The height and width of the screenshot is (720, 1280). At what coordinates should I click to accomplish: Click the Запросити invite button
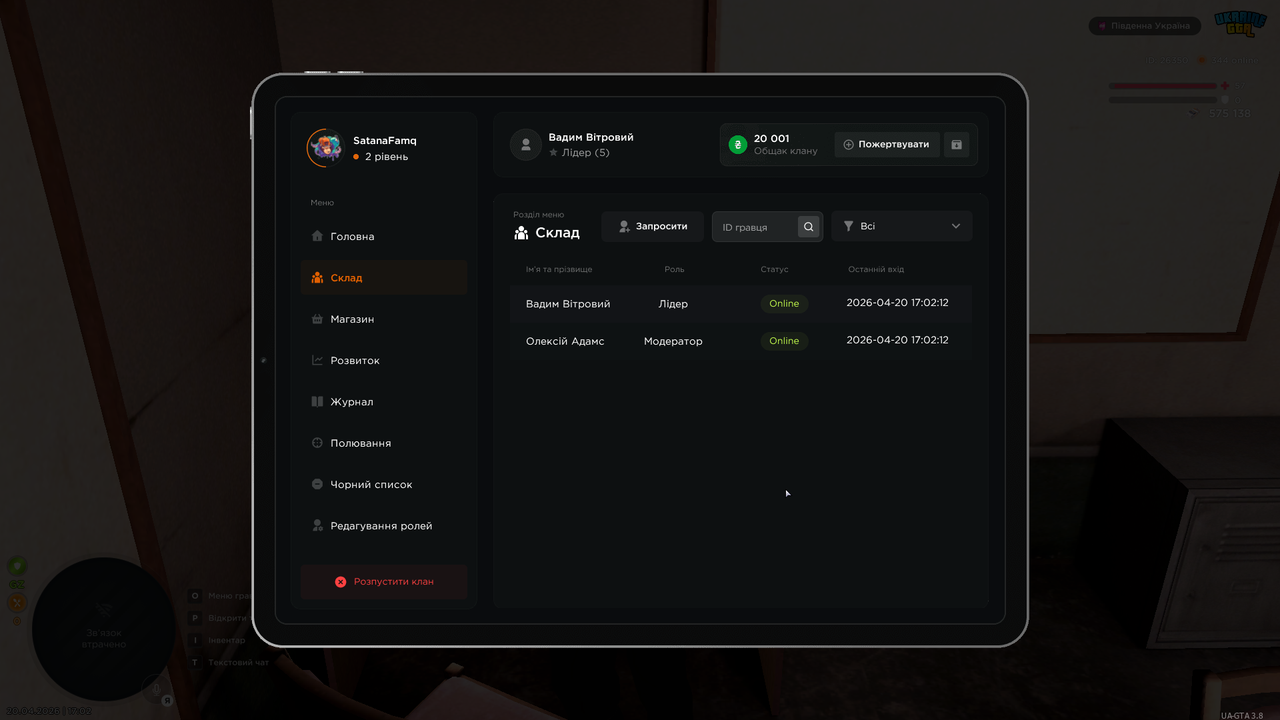(653, 227)
